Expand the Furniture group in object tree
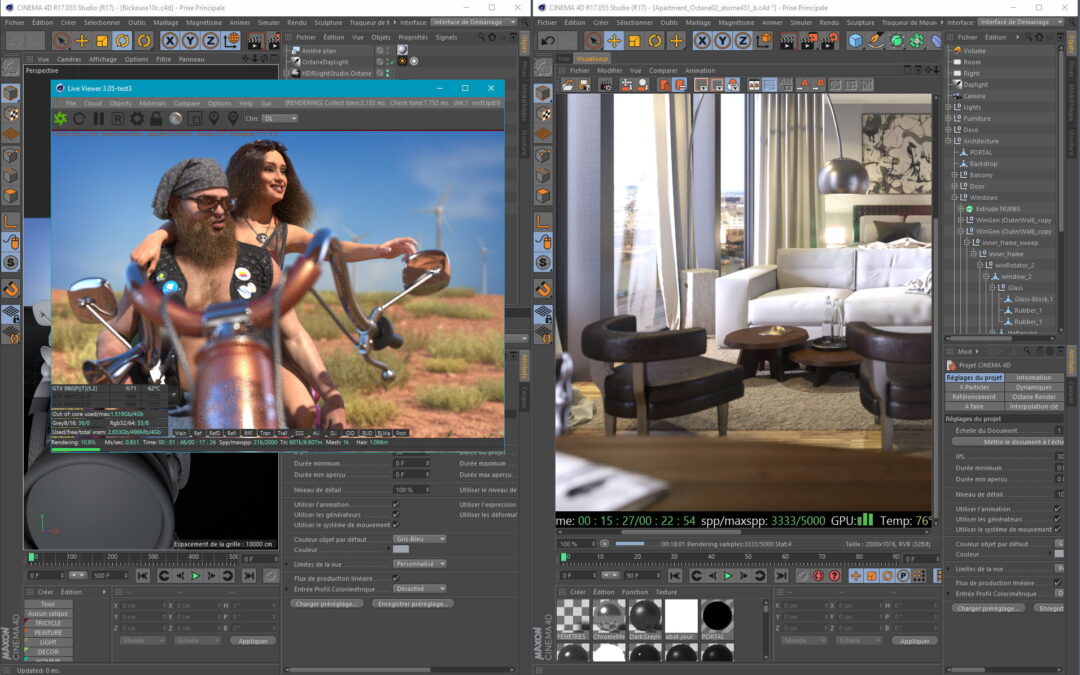The width and height of the screenshot is (1080, 675). (x=949, y=118)
